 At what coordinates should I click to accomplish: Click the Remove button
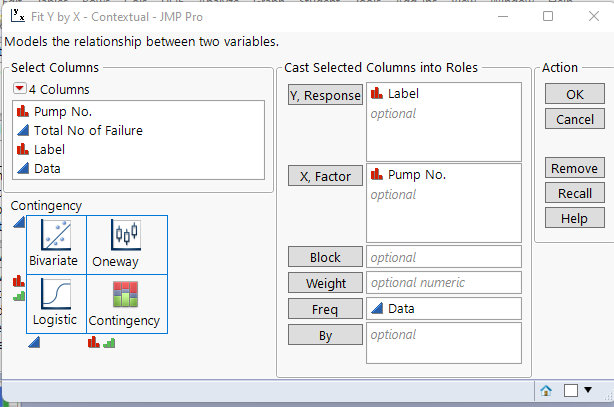574,168
